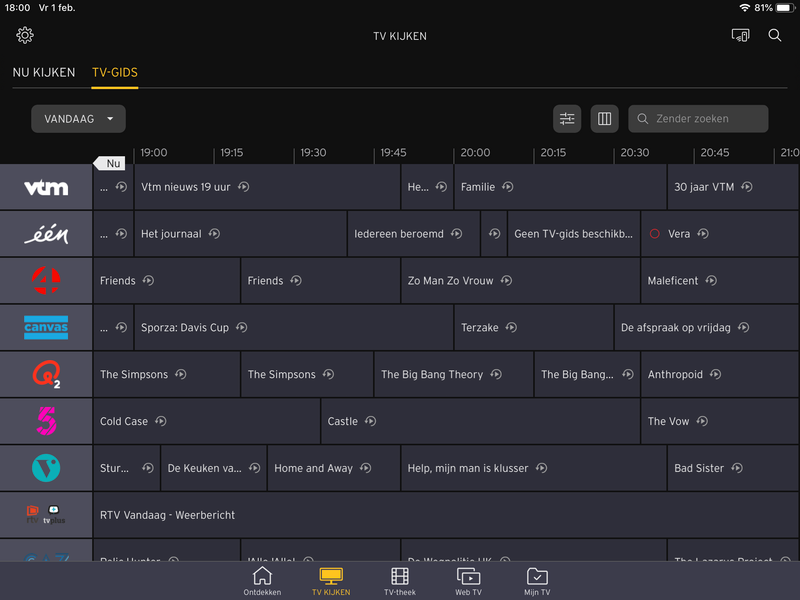The height and width of the screenshot is (600, 800).
Task: Select the Vitaya channel logo
Action: pyautogui.click(x=46, y=468)
